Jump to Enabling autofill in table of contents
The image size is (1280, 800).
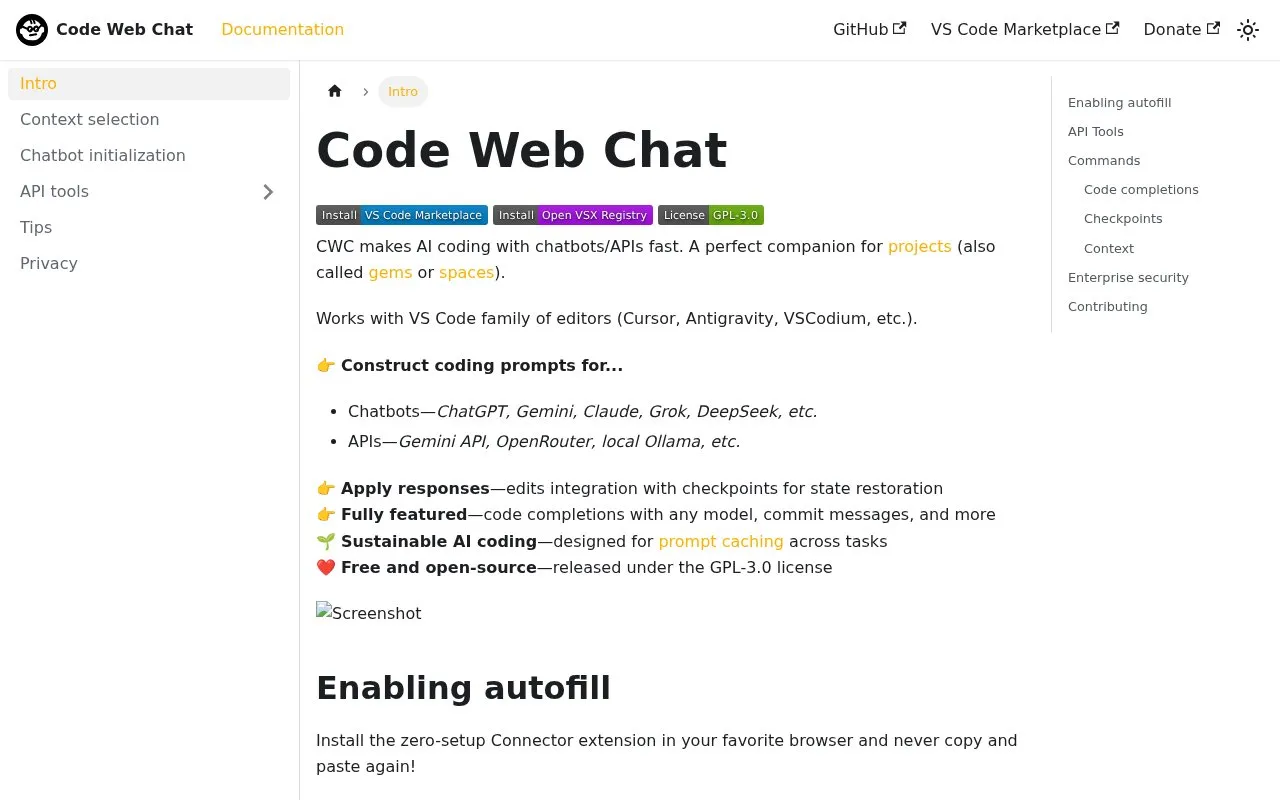coord(1119,103)
